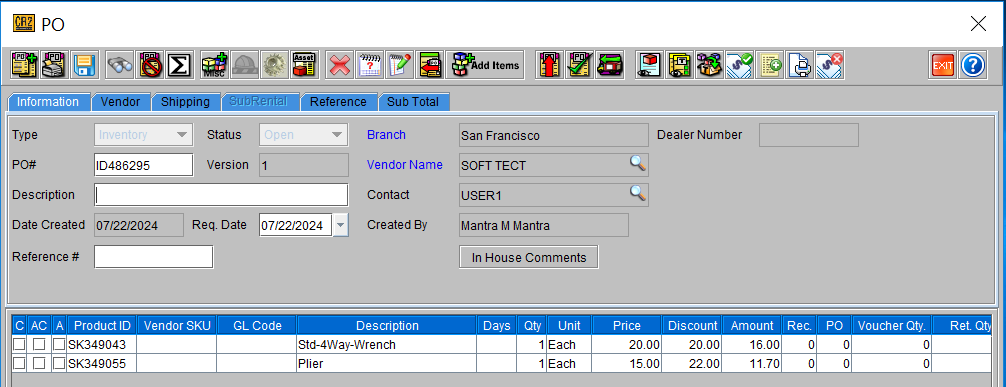The image size is (1006, 387).
Task: Click the Price column header
Action: 627,325
